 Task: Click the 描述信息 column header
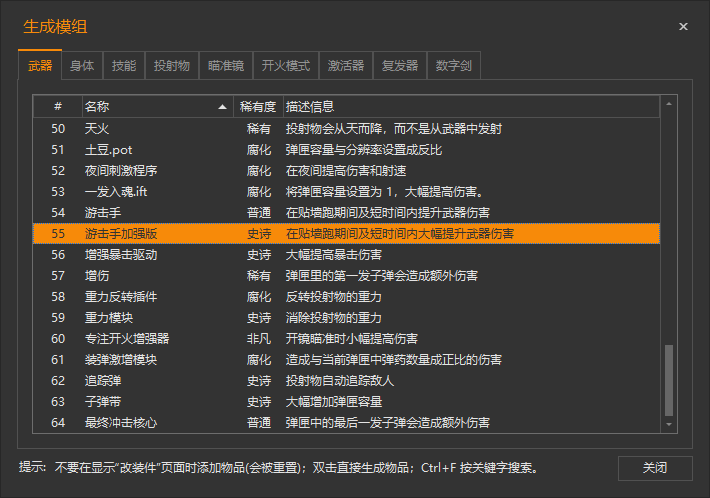click(x=470, y=106)
